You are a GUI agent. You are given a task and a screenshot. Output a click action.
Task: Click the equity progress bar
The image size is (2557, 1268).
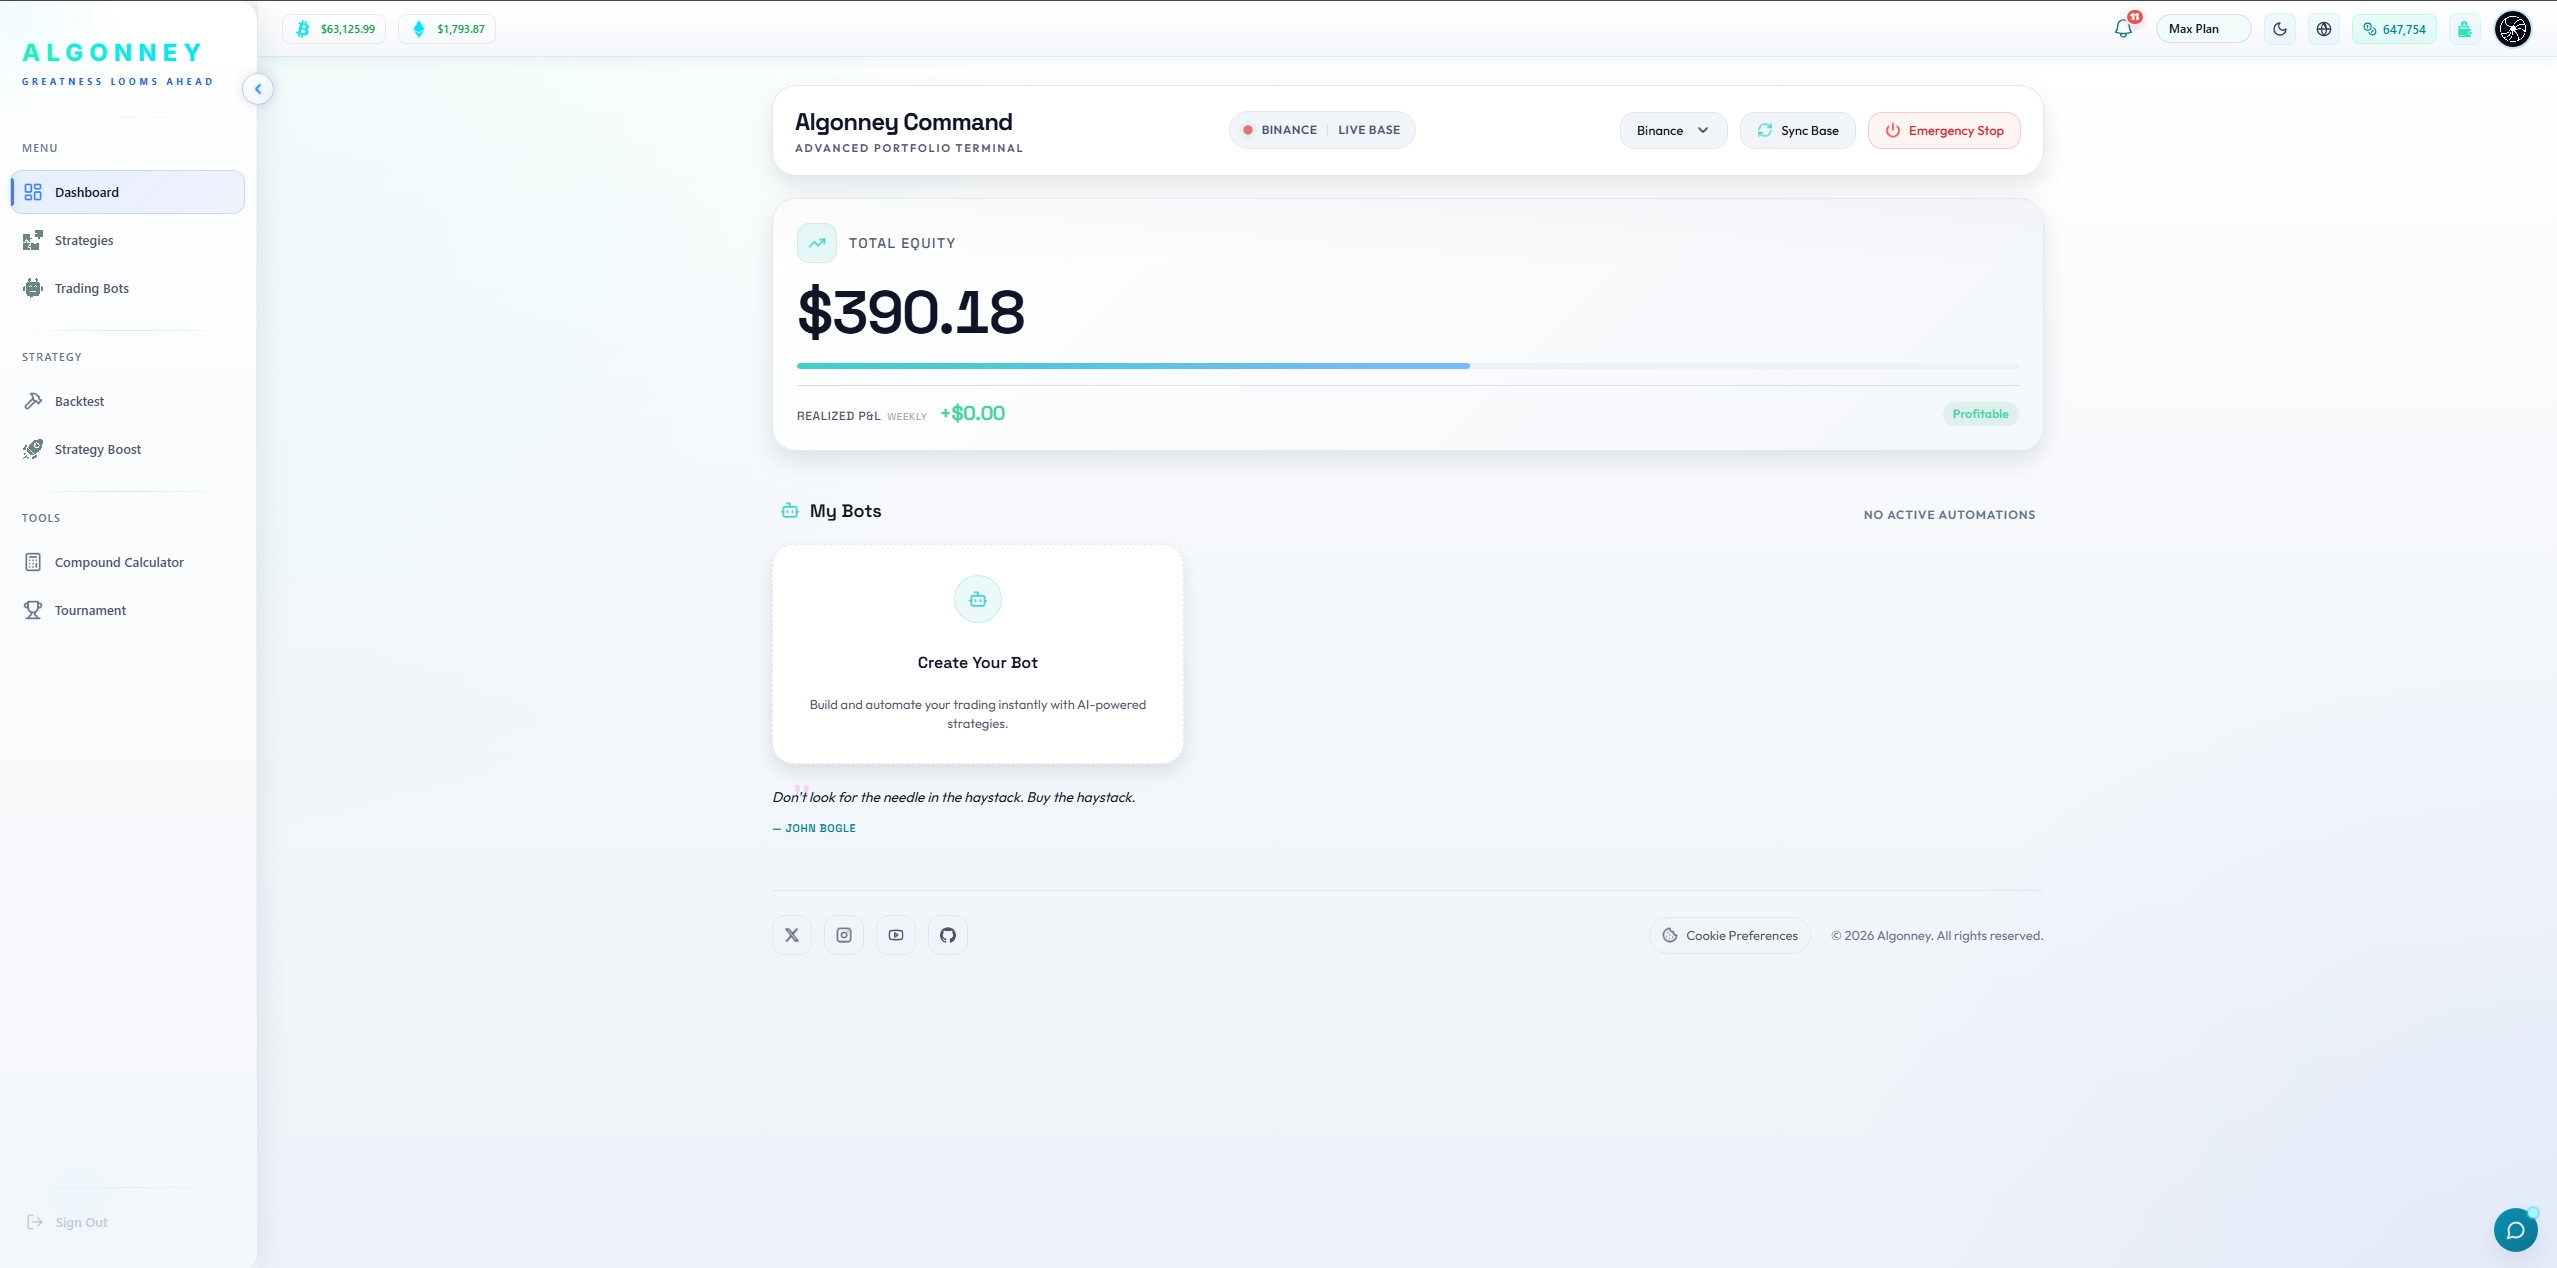tap(1407, 366)
